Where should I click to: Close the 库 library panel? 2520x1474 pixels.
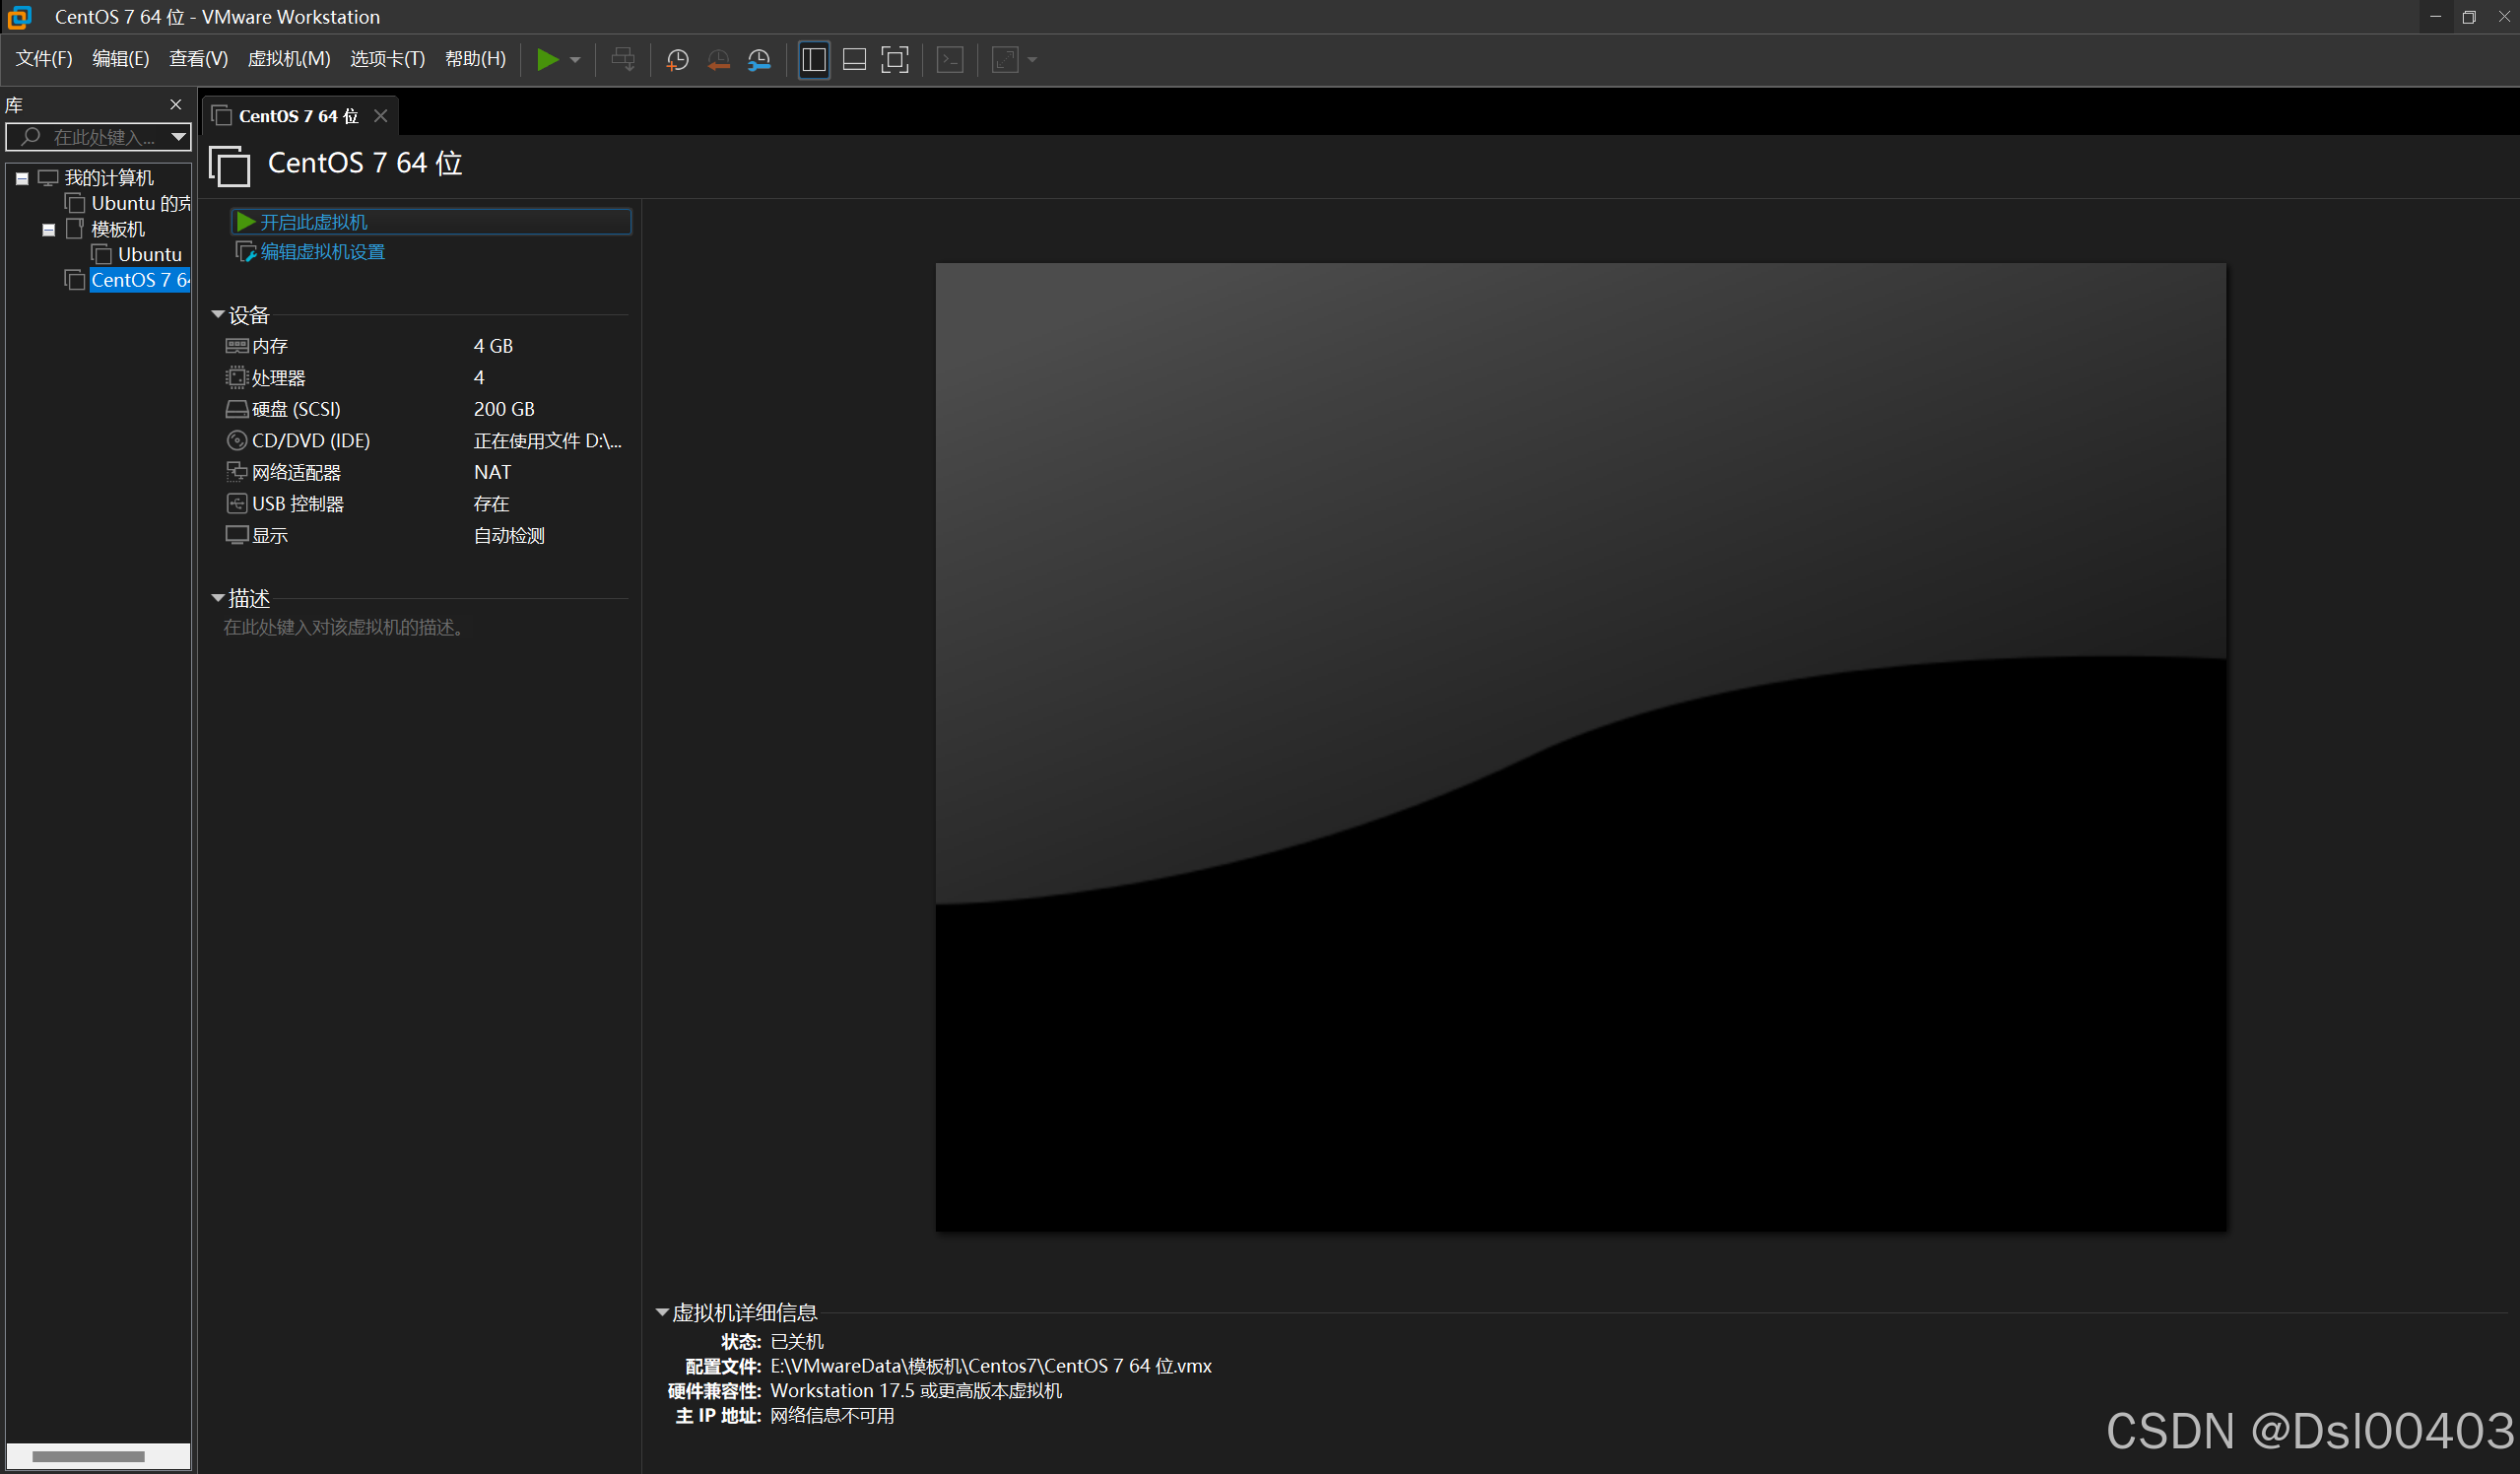click(176, 105)
